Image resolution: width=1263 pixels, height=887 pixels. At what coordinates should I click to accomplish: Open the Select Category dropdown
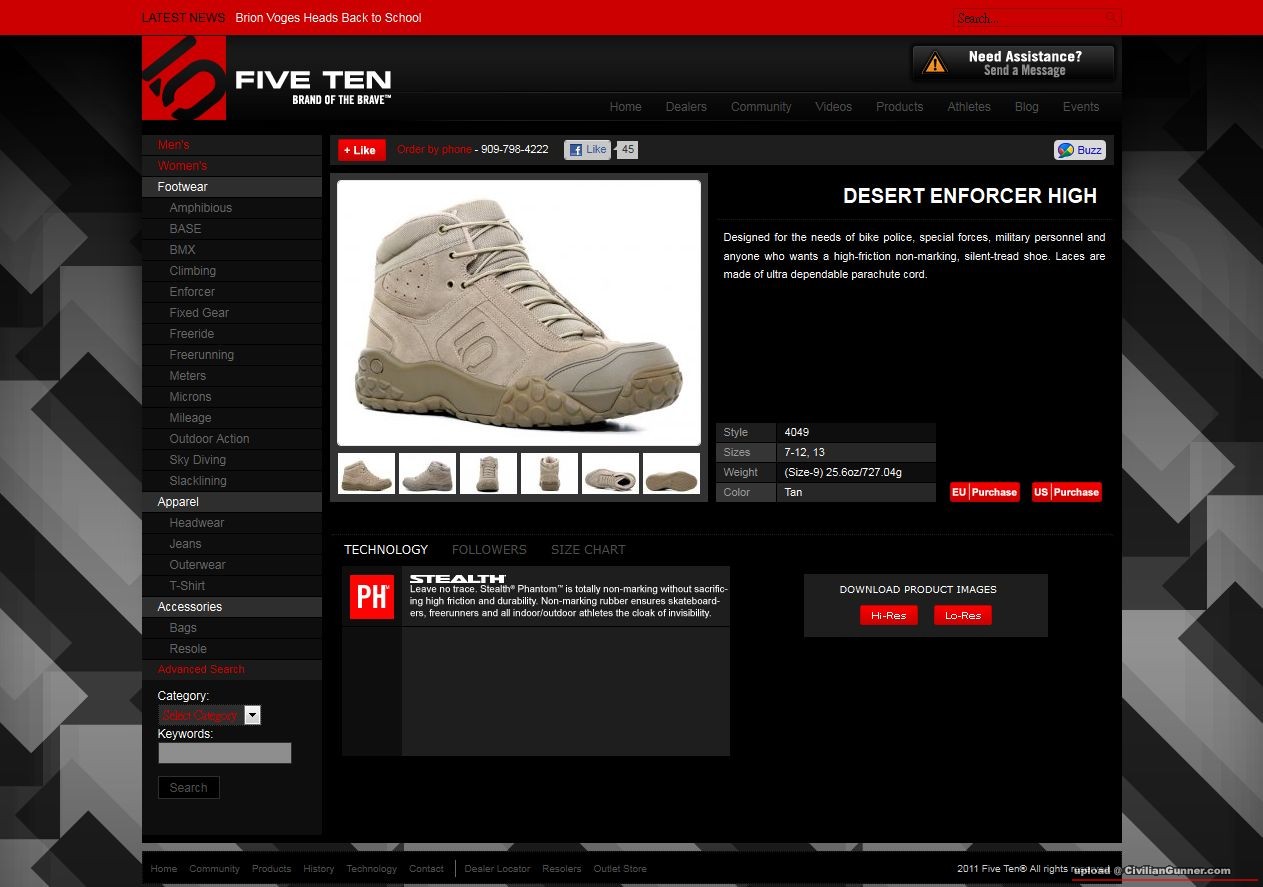[x=252, y=715]
